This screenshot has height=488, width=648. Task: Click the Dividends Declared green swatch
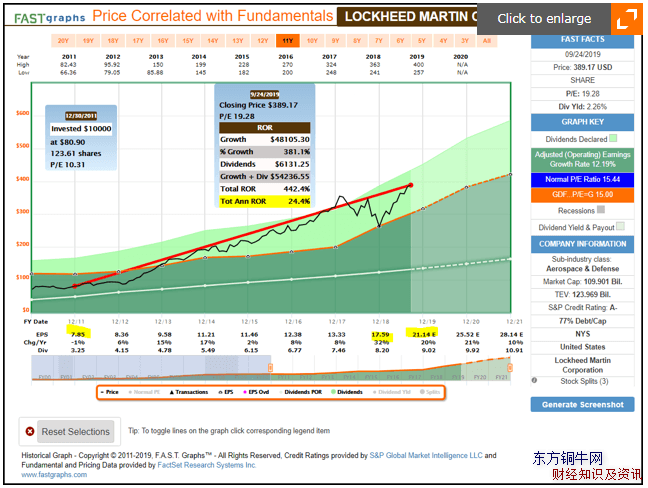(613, 138)
